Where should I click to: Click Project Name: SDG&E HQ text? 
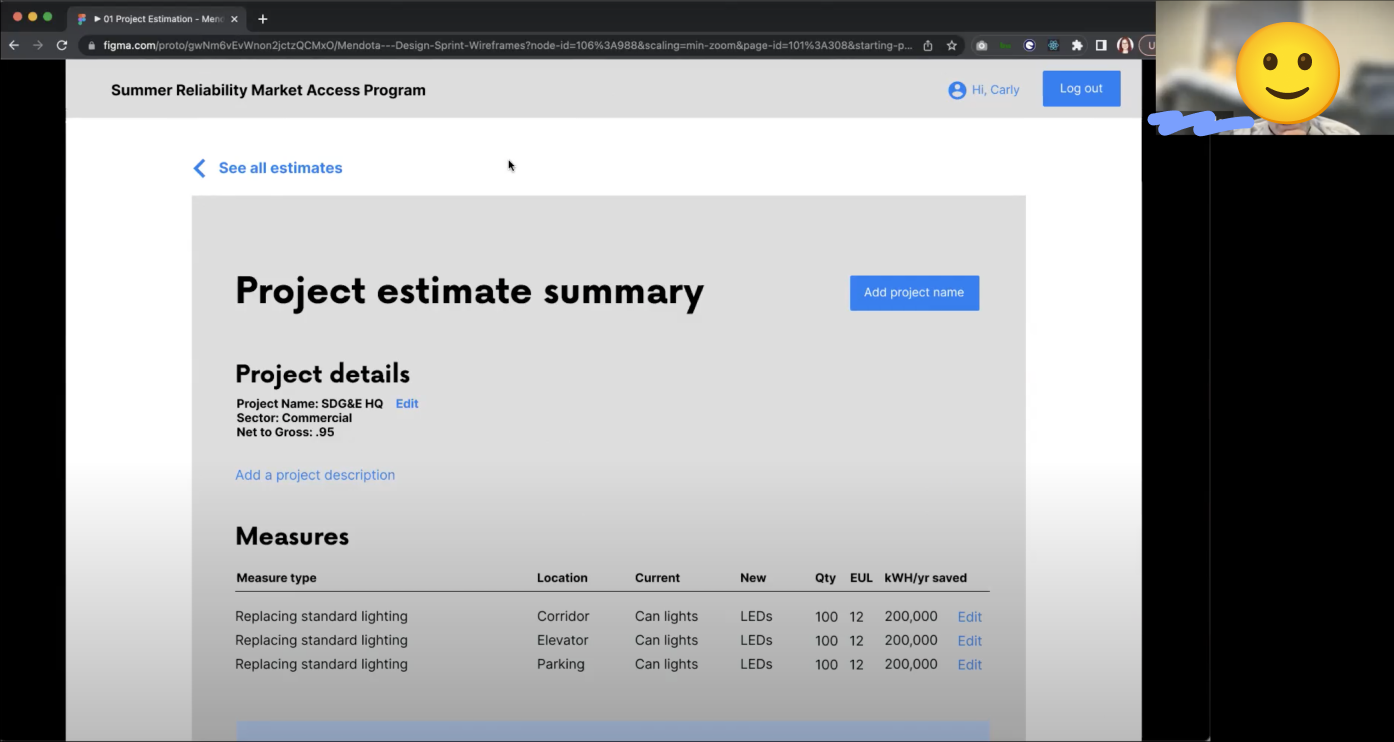[310, 404]
